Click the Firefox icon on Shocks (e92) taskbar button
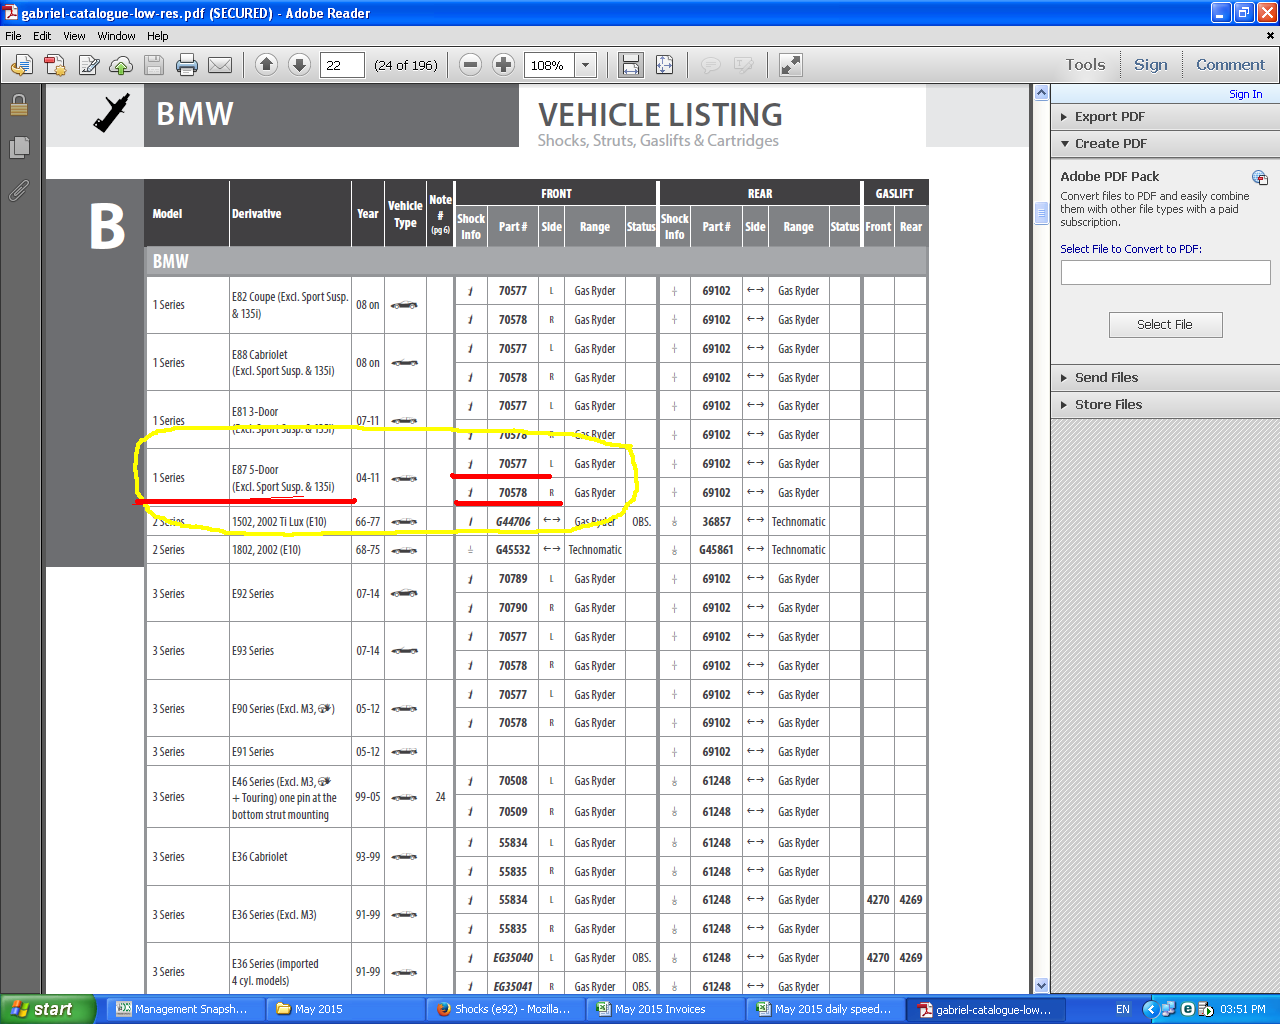Image resolution: width=1280 pixels, height=1024 pixels. (x=444, y=1009)
